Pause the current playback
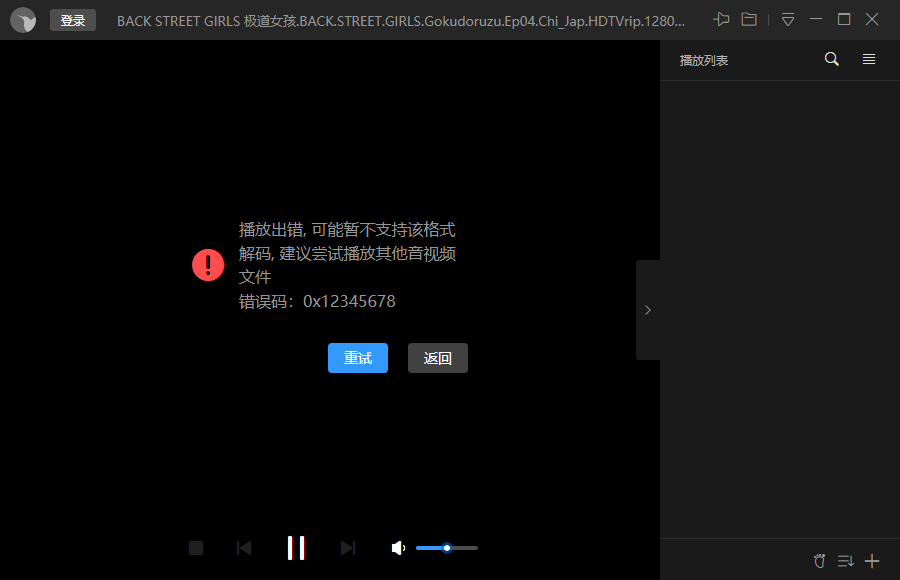 pyautogui.click(x=296, y=548)
